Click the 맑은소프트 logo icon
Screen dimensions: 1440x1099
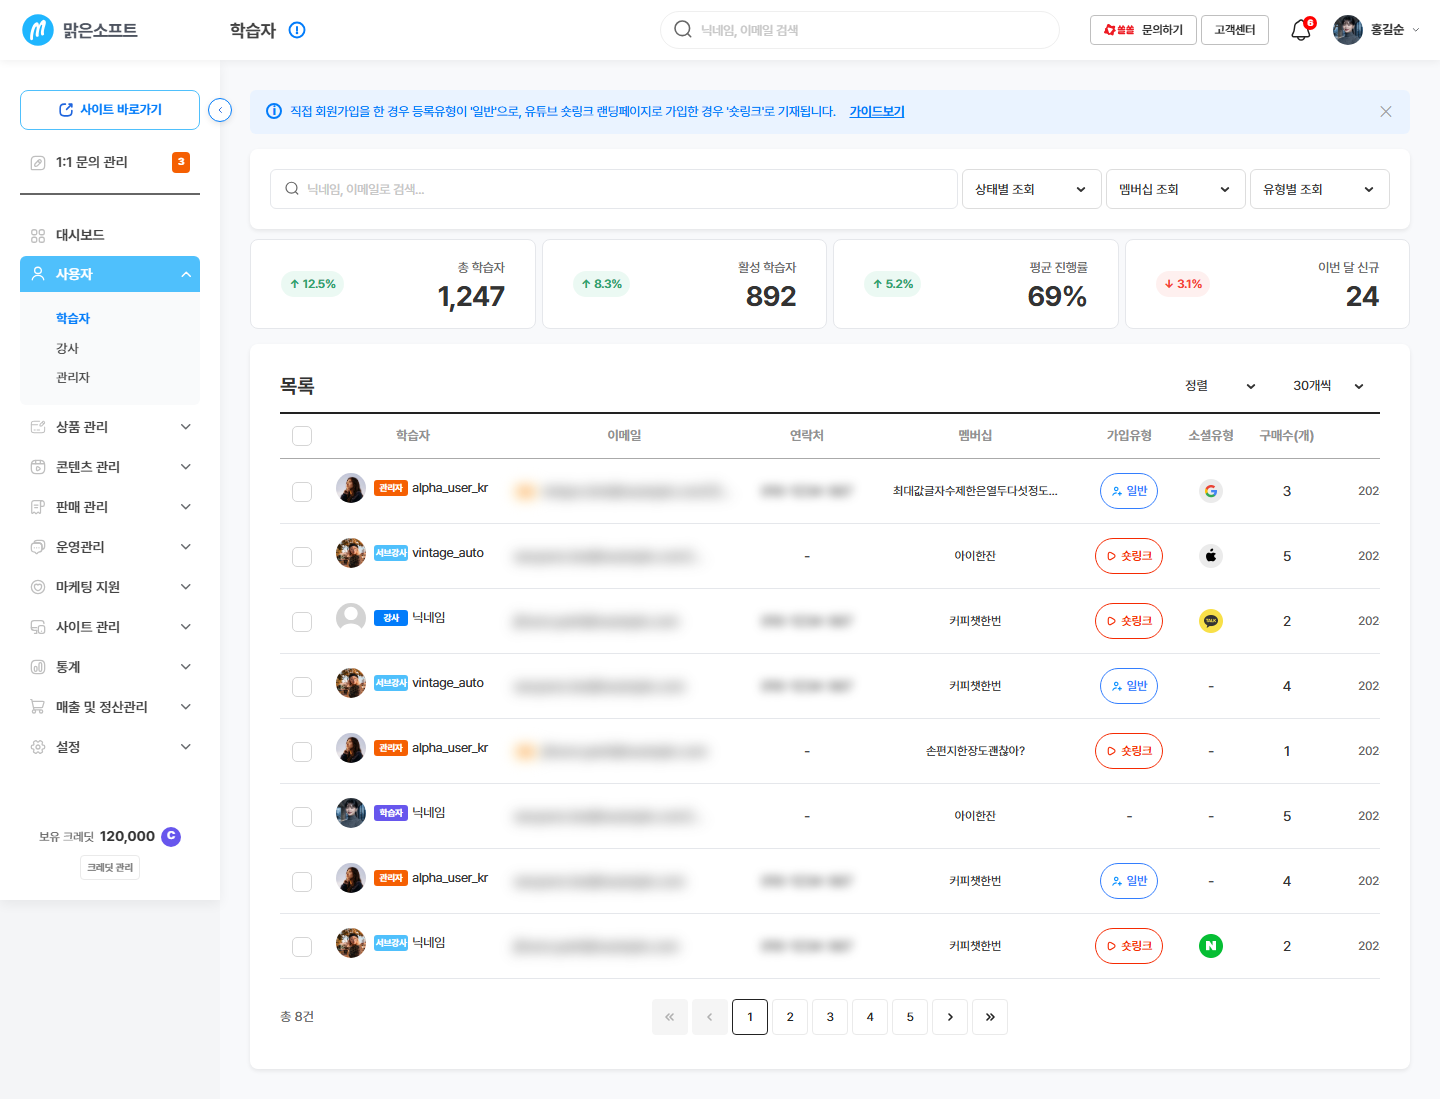coord(38,30)
